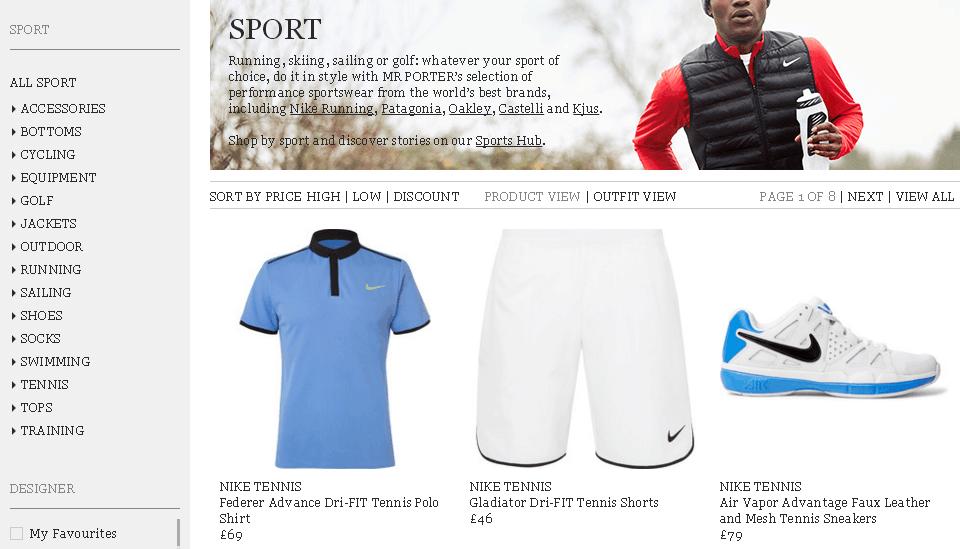Open the white Gladiator tennis shorts image
The height and width of the screenshot is (549, 960).
[584, 348]
